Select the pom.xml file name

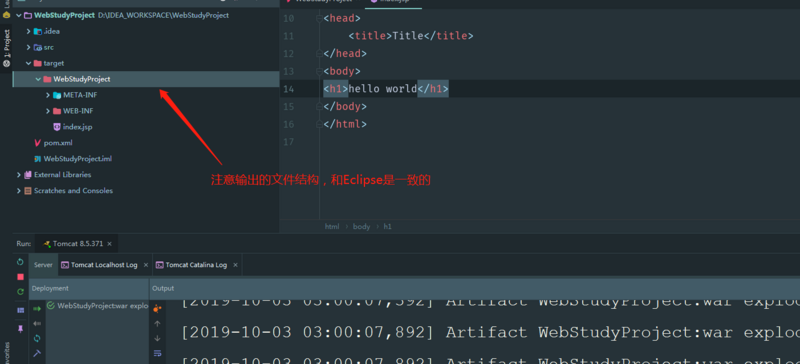point(58,143)
